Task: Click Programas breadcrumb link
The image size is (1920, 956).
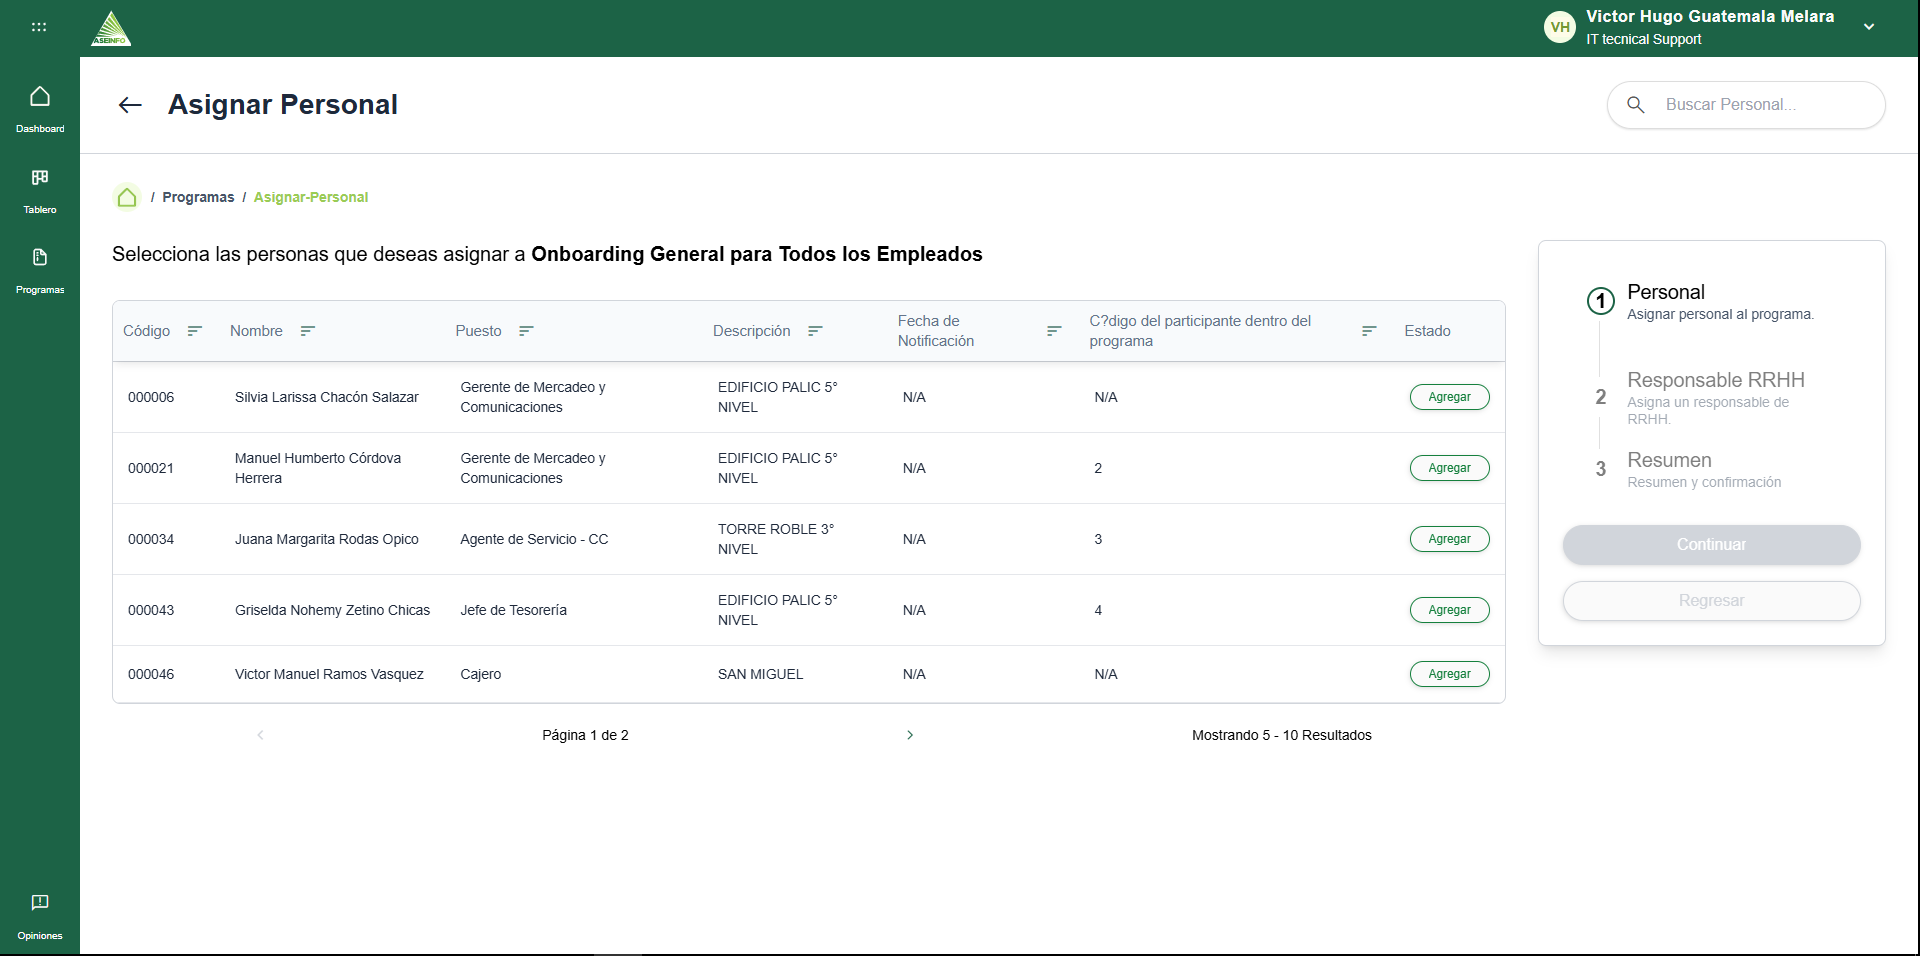Action: point(198,197)
